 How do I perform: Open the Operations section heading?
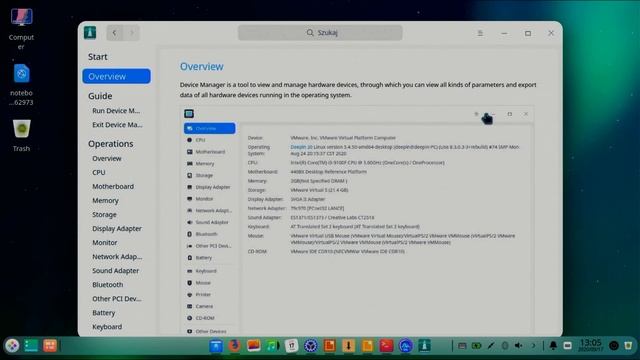[x=111, y=144]
